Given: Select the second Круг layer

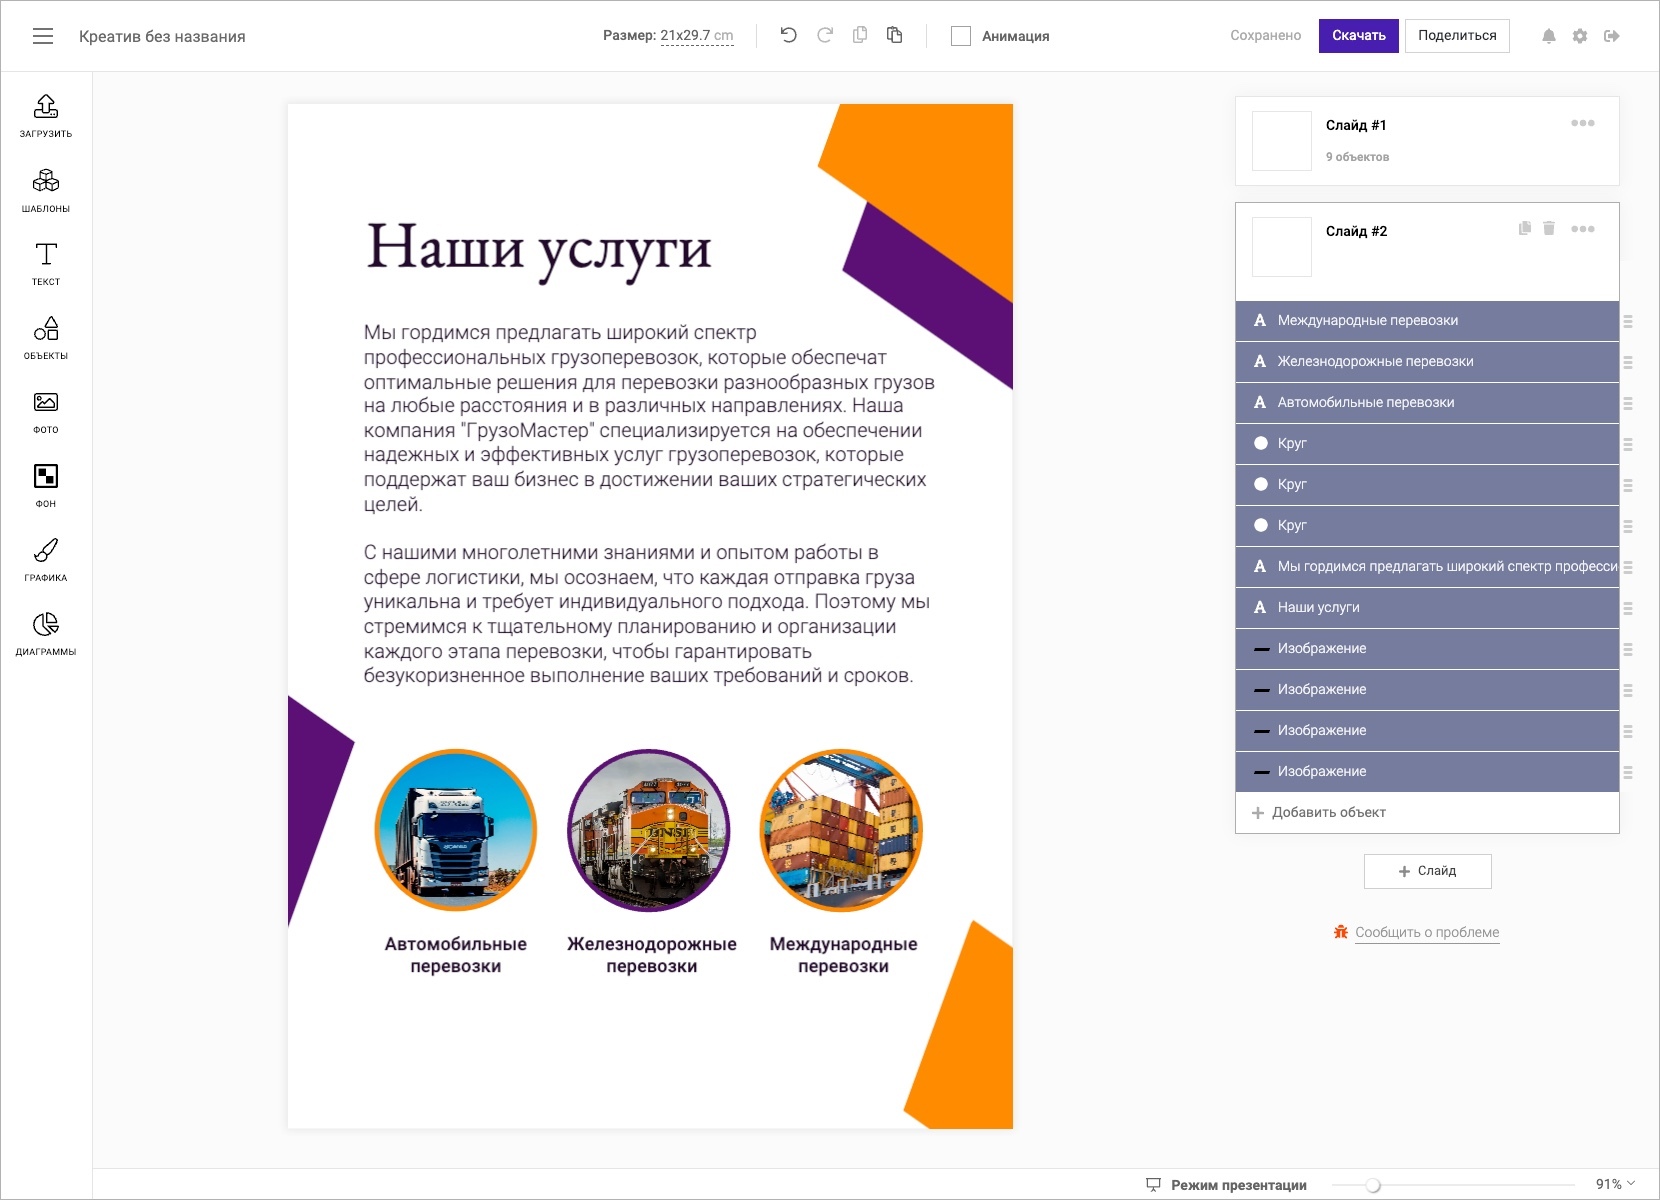Looking at the screenshot, I should click(1427, 485).
